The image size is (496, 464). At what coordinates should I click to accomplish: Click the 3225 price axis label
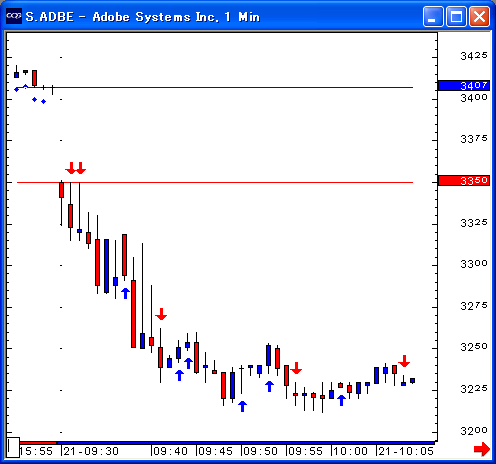point(474,389)
